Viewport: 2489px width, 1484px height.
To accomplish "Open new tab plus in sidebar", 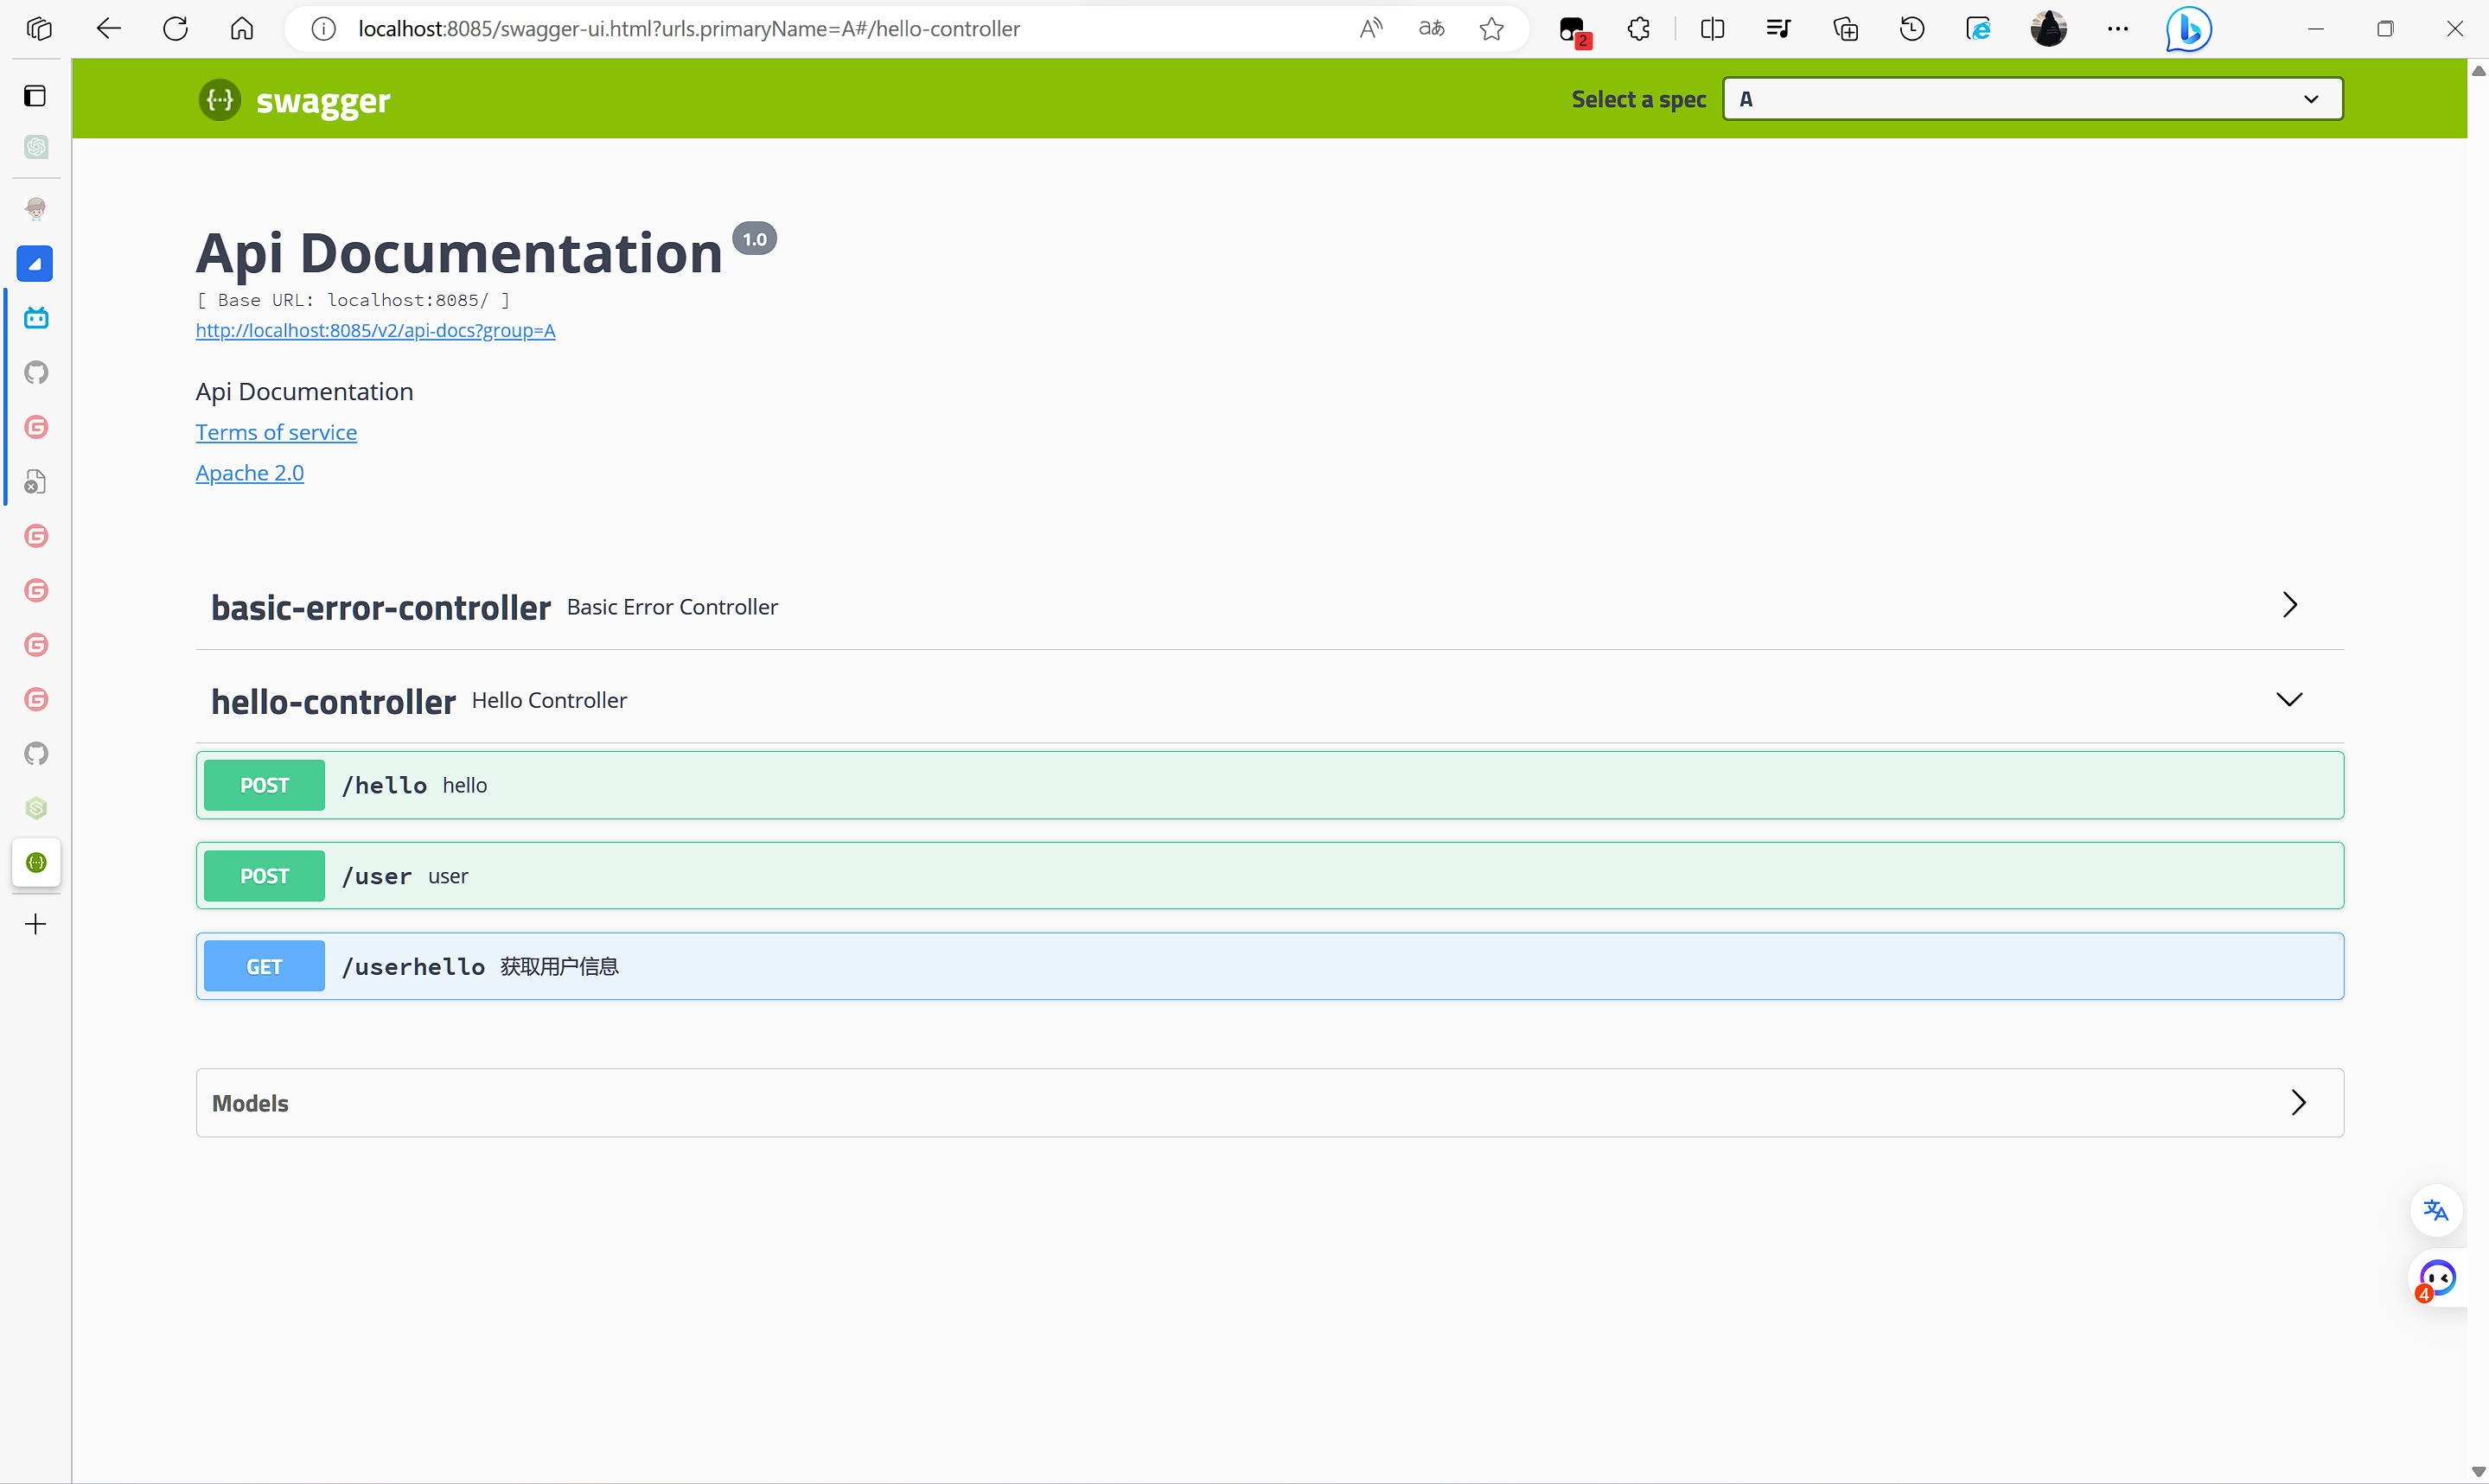I will 36,924.
